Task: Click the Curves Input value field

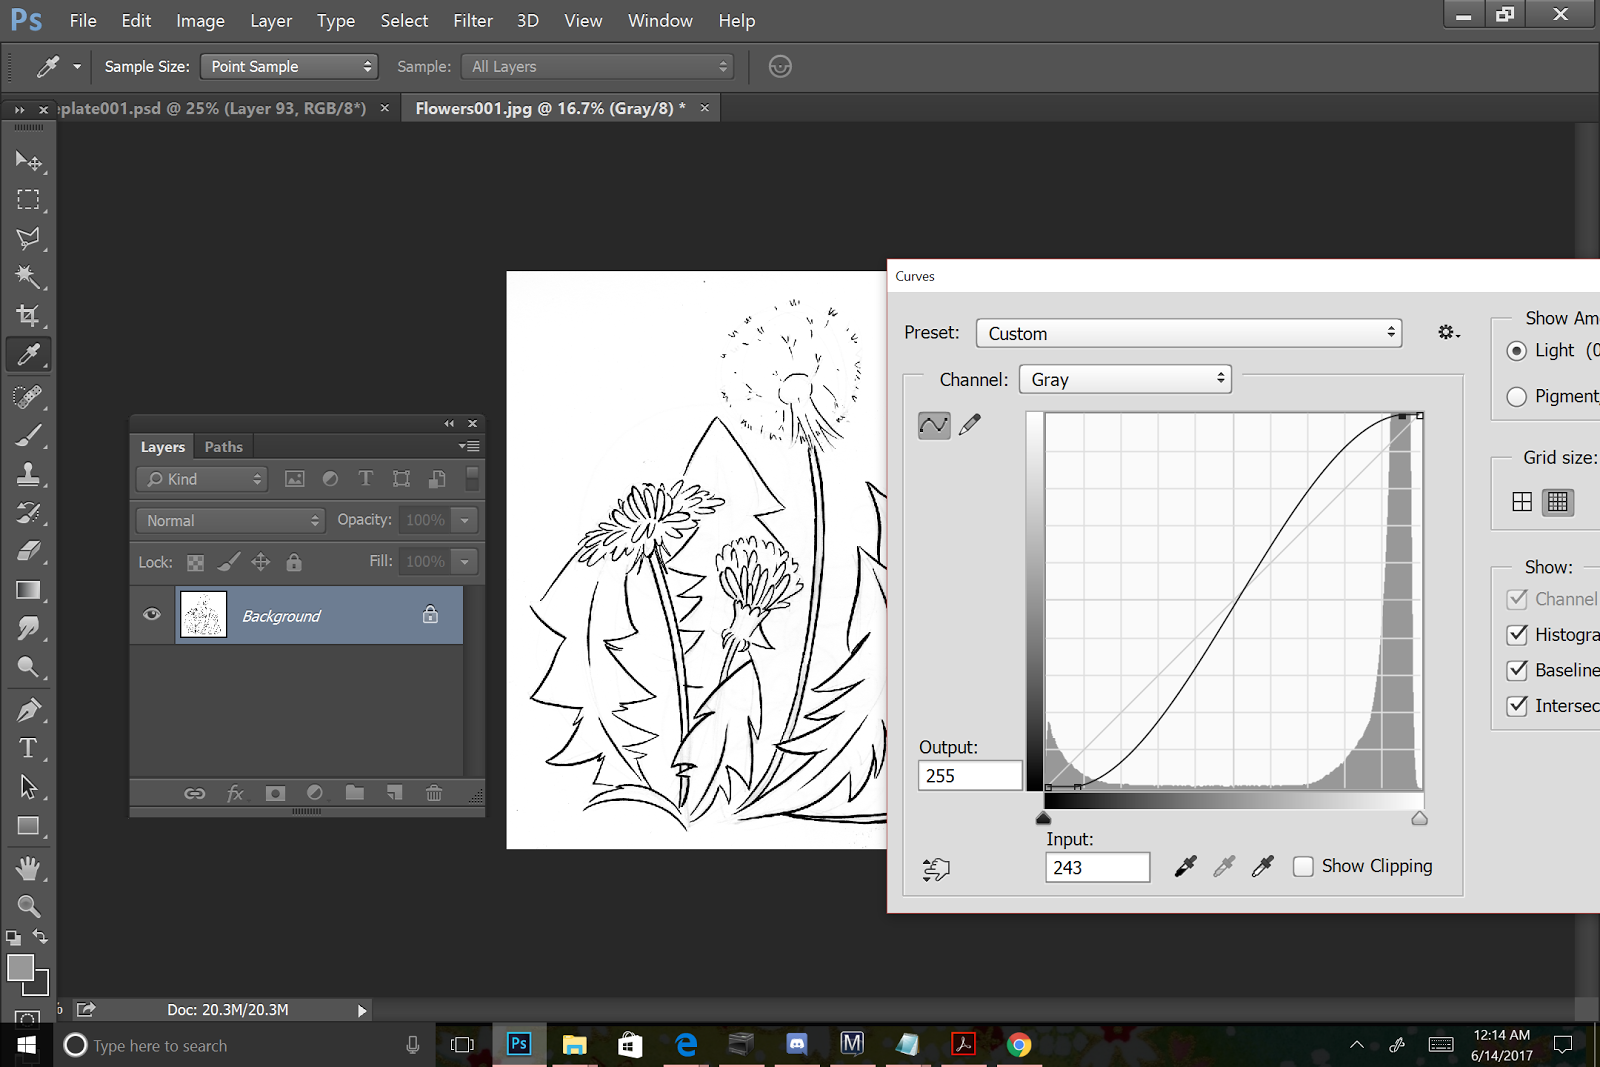Action: click(x=1097, y=868)
